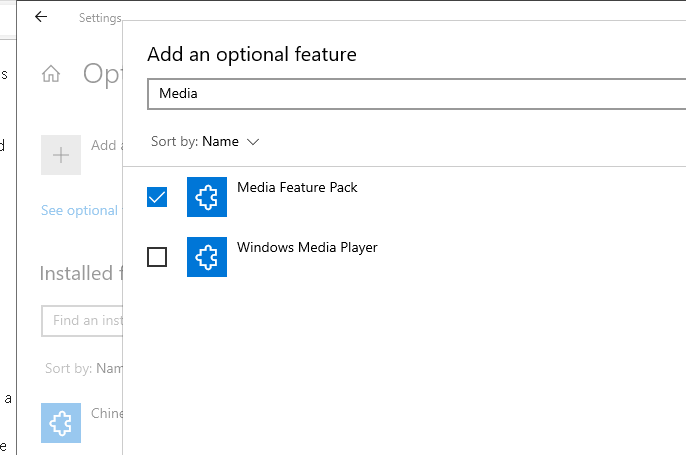Image resolution: width=686 pixels, height=455 pixels.
Task: Open the background Sort by dropdown under Installed features
Action: coord(84,368)
